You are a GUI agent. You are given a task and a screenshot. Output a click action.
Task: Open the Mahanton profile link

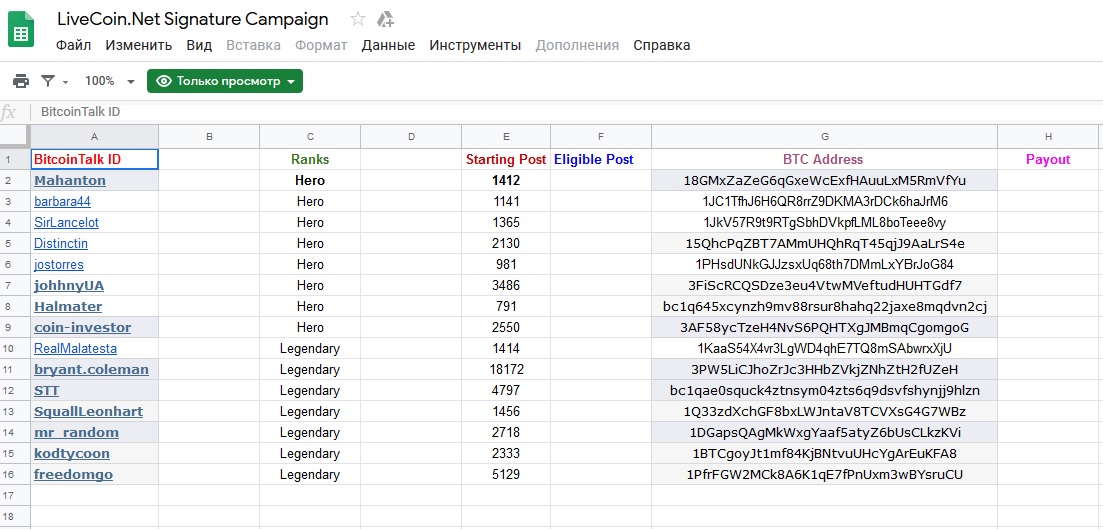pyautogui.click(x=70, y=180)
